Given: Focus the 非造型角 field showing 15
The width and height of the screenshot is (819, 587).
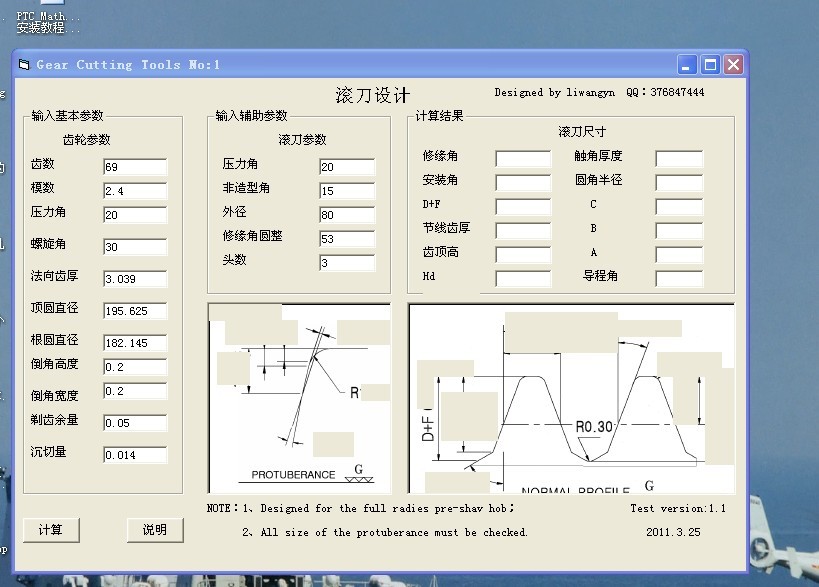Looking at the screenshot, I should point(347,191).
